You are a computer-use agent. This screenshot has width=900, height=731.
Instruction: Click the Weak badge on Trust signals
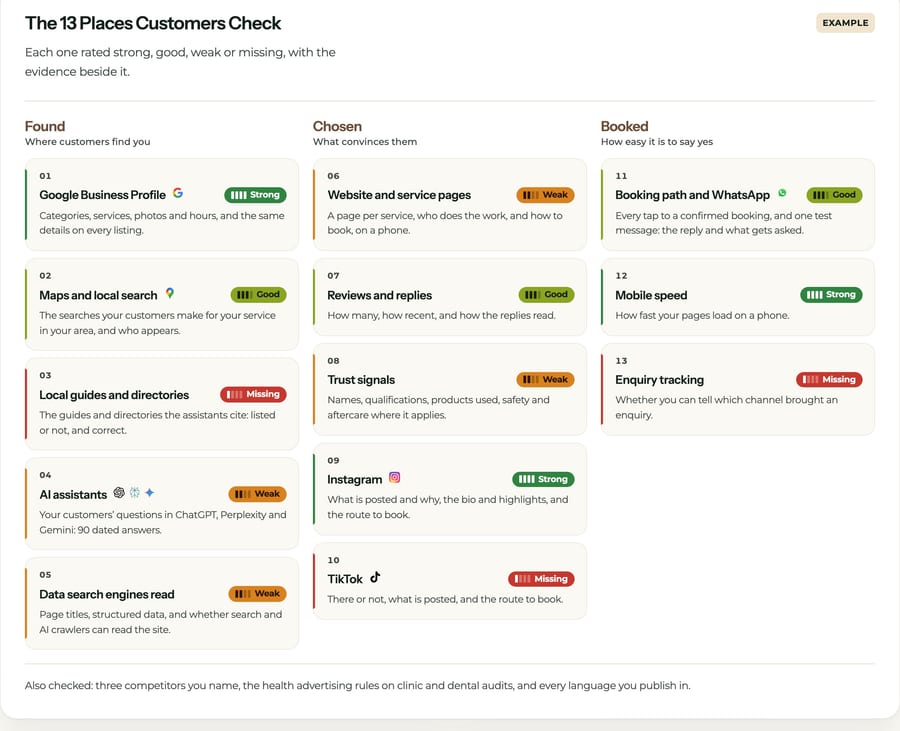(x=545, y=379)
